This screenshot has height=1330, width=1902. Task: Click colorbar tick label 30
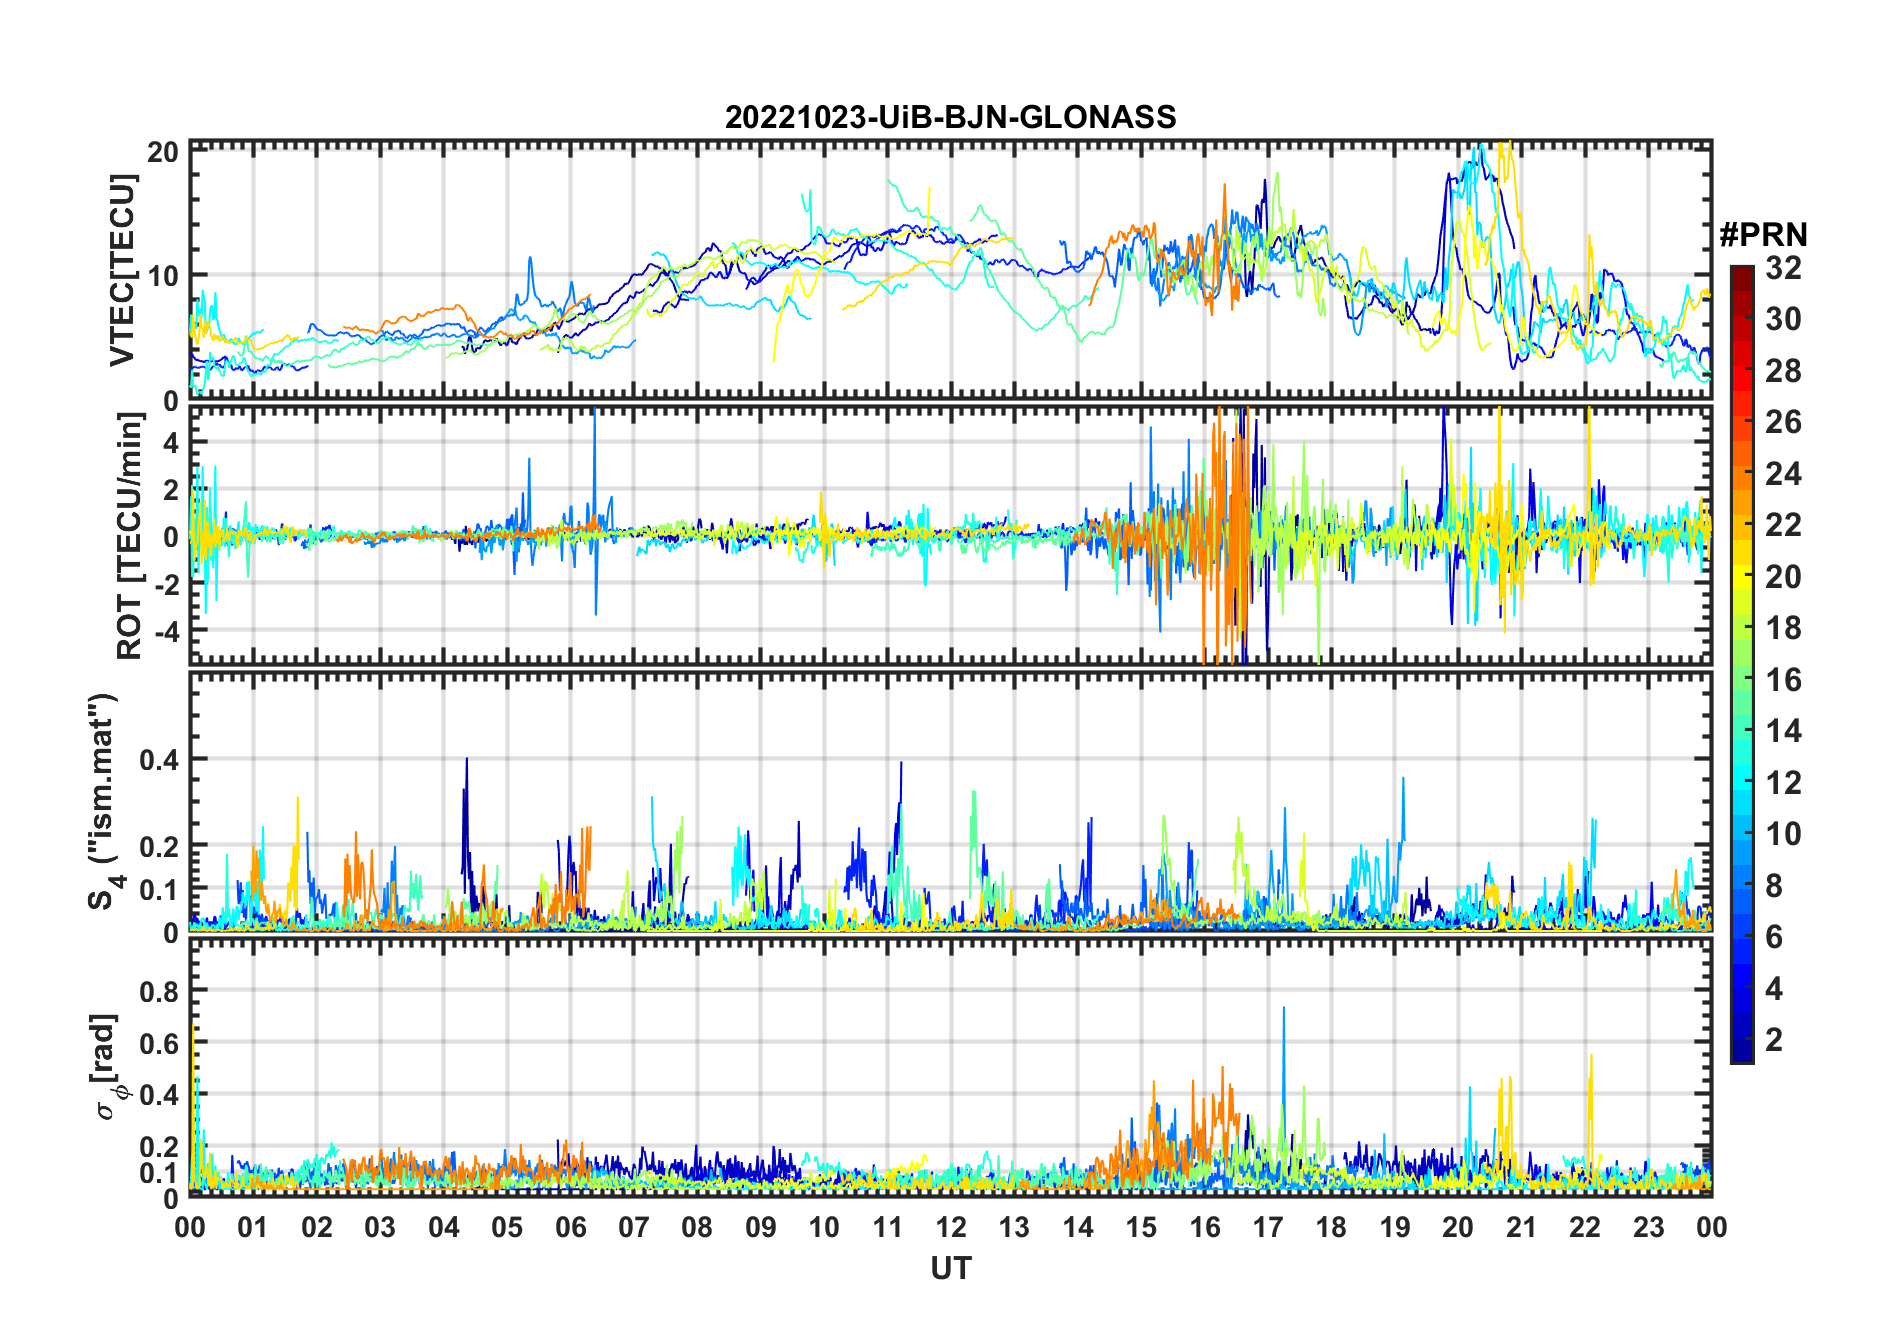coord(1783,319)
